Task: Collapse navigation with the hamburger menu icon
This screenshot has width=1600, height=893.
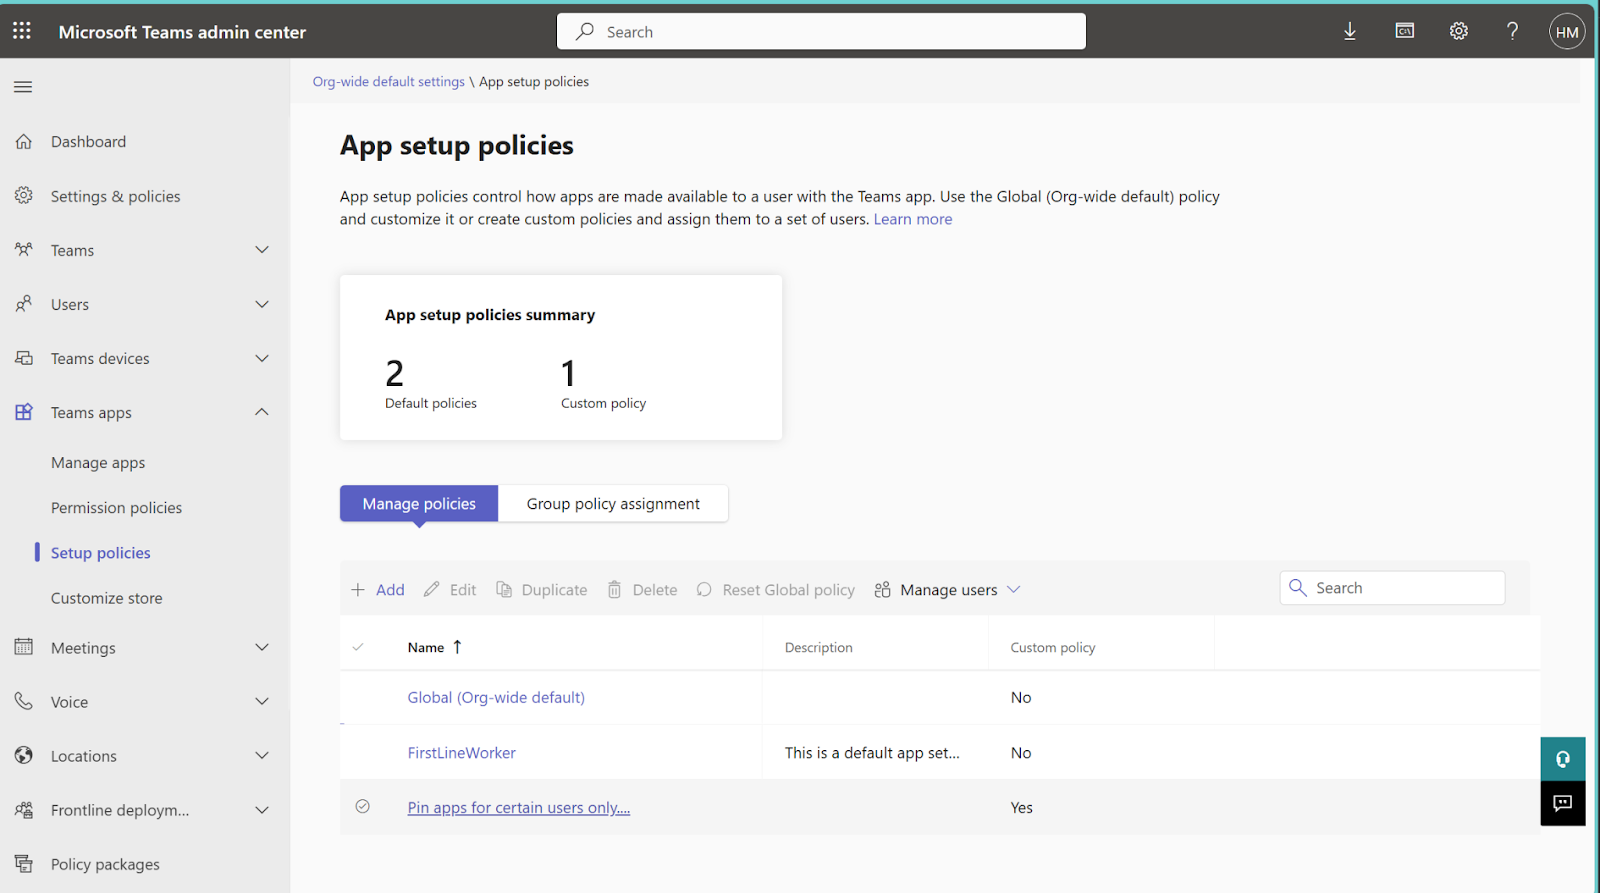Action: point(23,87)
